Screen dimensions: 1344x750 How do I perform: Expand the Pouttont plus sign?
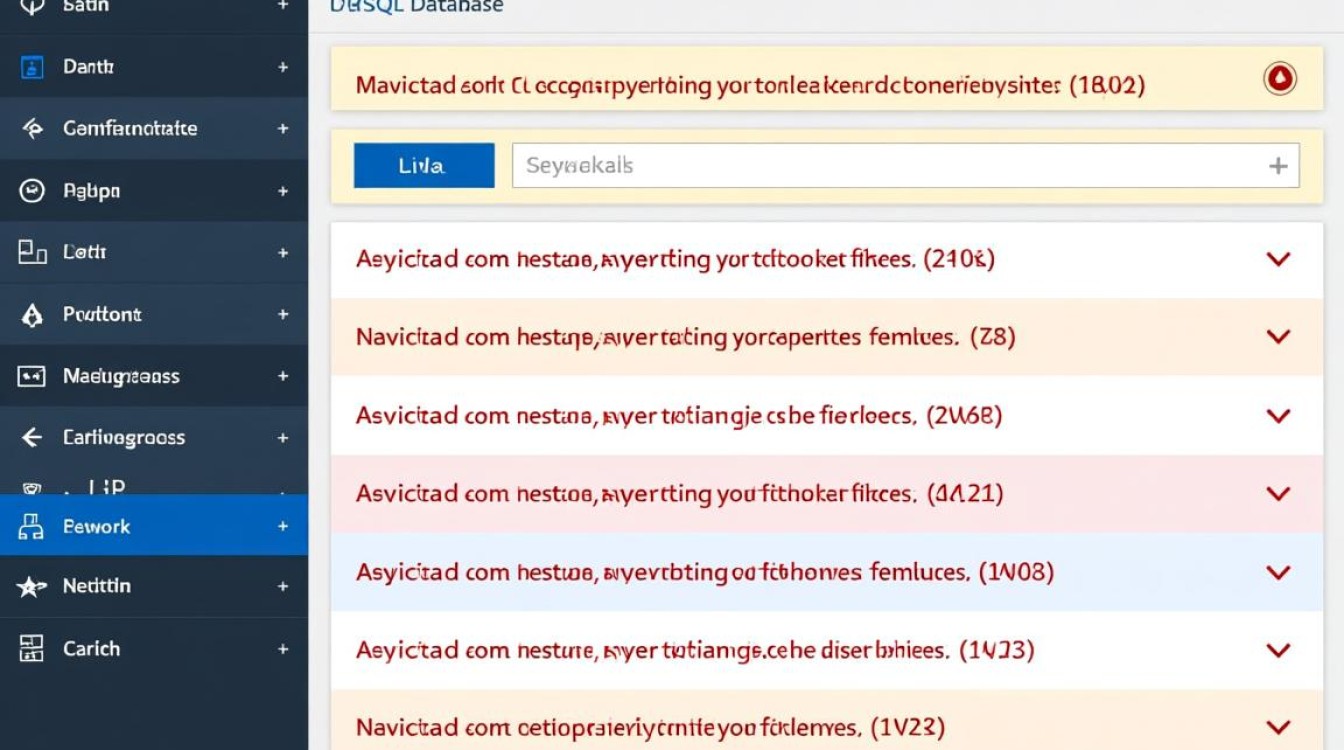tap(283, 315)
